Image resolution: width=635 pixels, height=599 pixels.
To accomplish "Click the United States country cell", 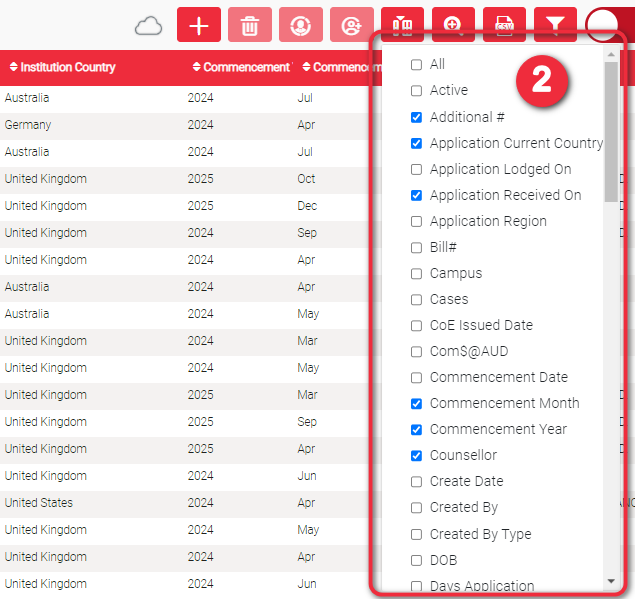I will tap(39, 503).
